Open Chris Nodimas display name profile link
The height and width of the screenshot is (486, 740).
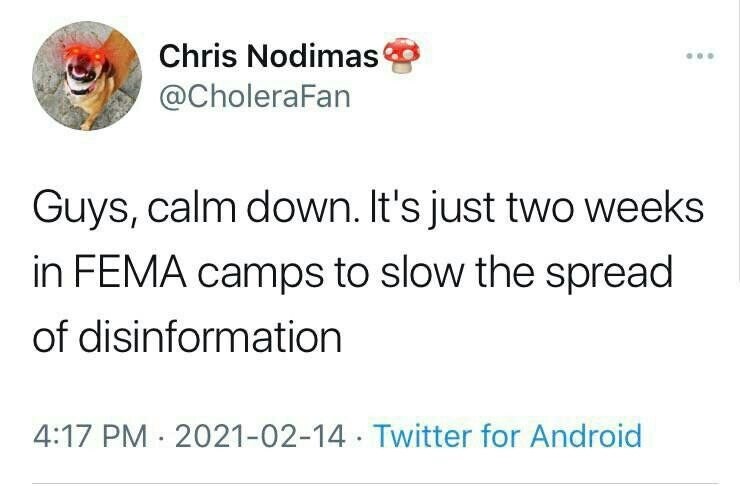[x=268, y=56]
